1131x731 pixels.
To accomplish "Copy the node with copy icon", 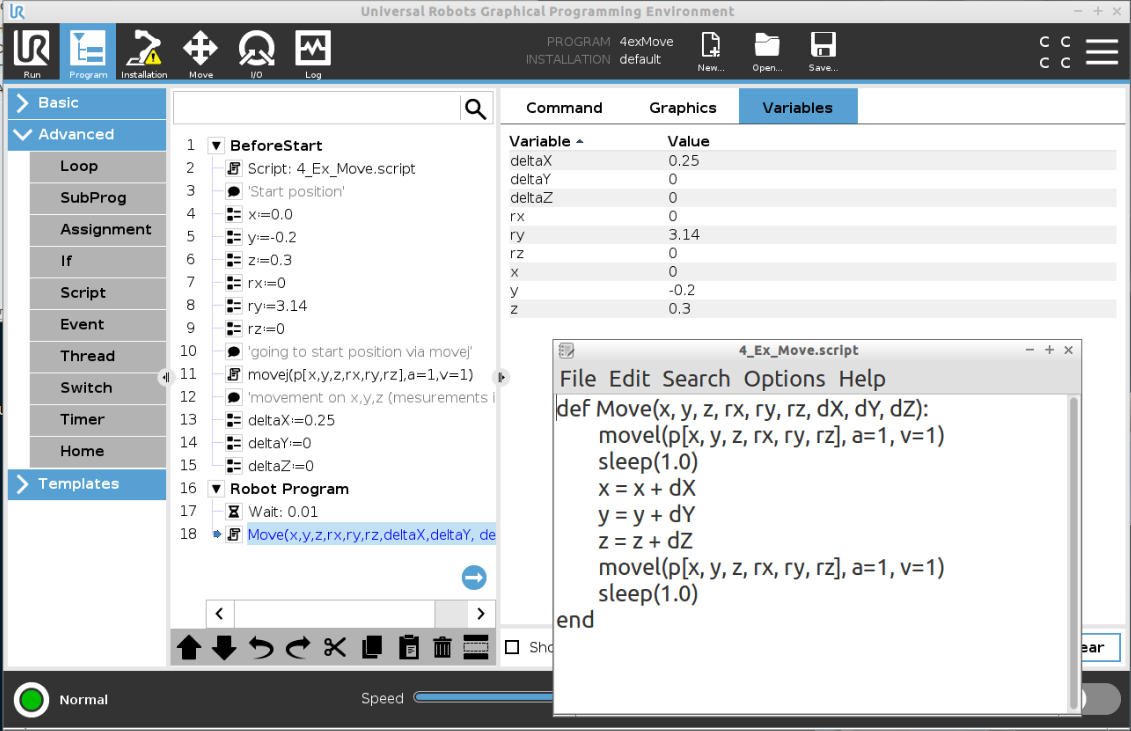I will point(371,647).
